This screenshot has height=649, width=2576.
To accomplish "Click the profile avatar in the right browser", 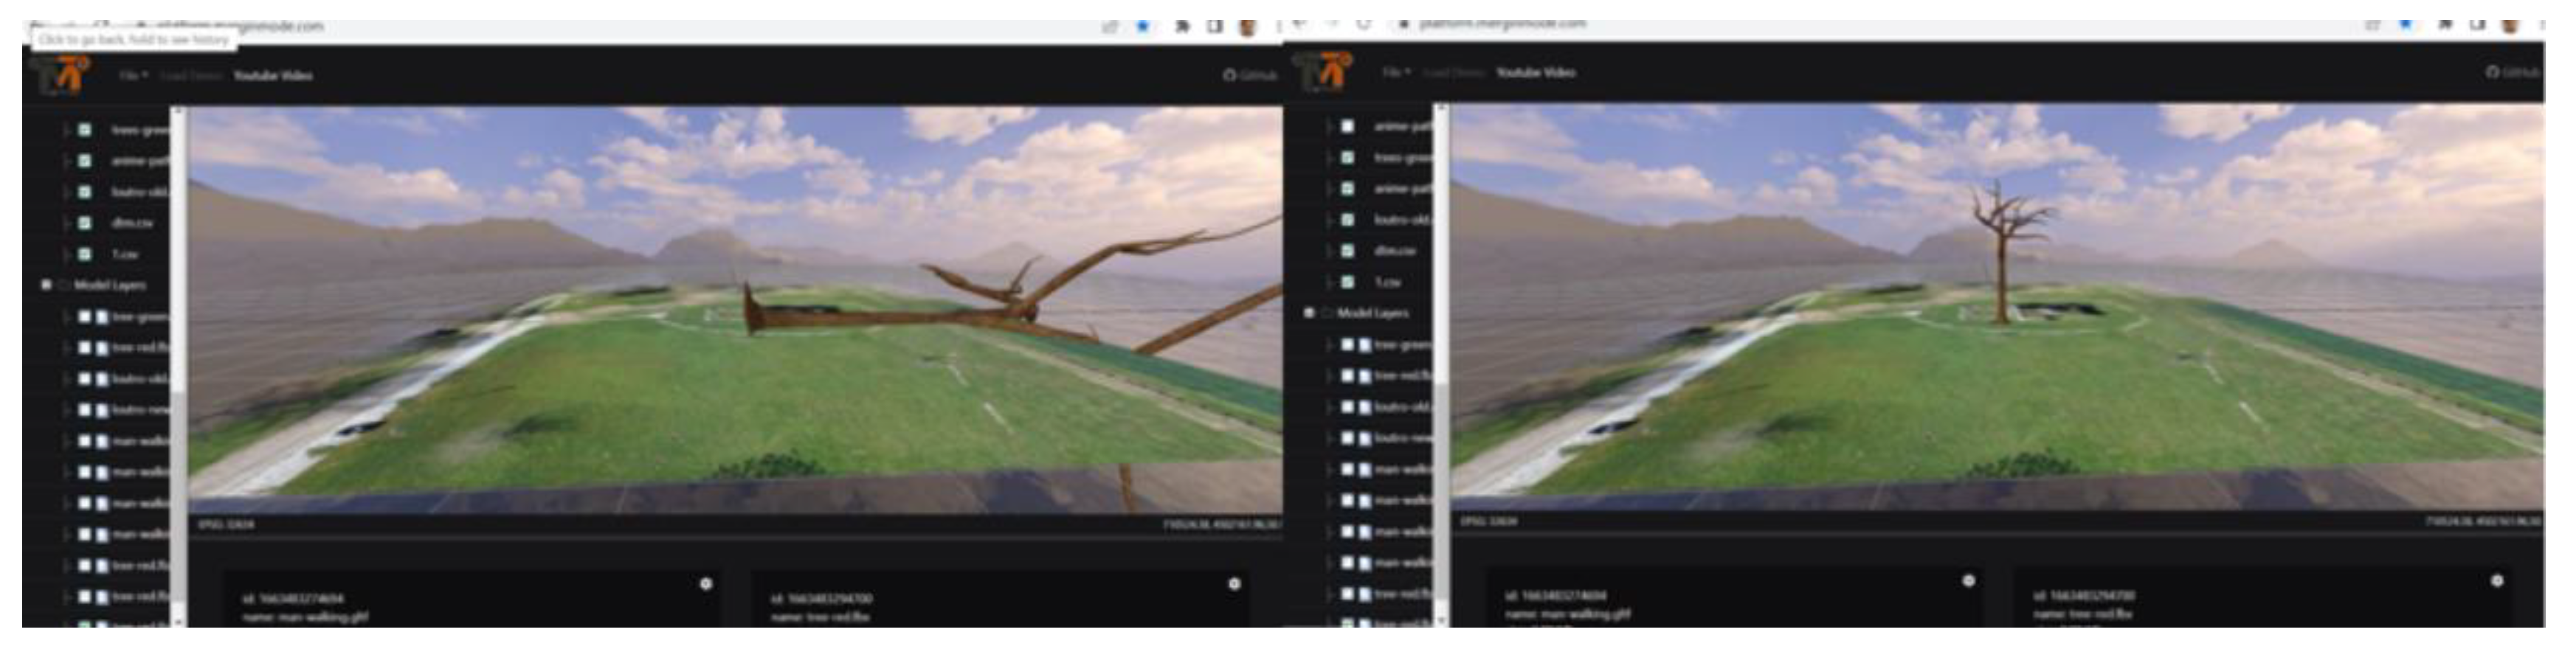I will (x=2510, y=24).
